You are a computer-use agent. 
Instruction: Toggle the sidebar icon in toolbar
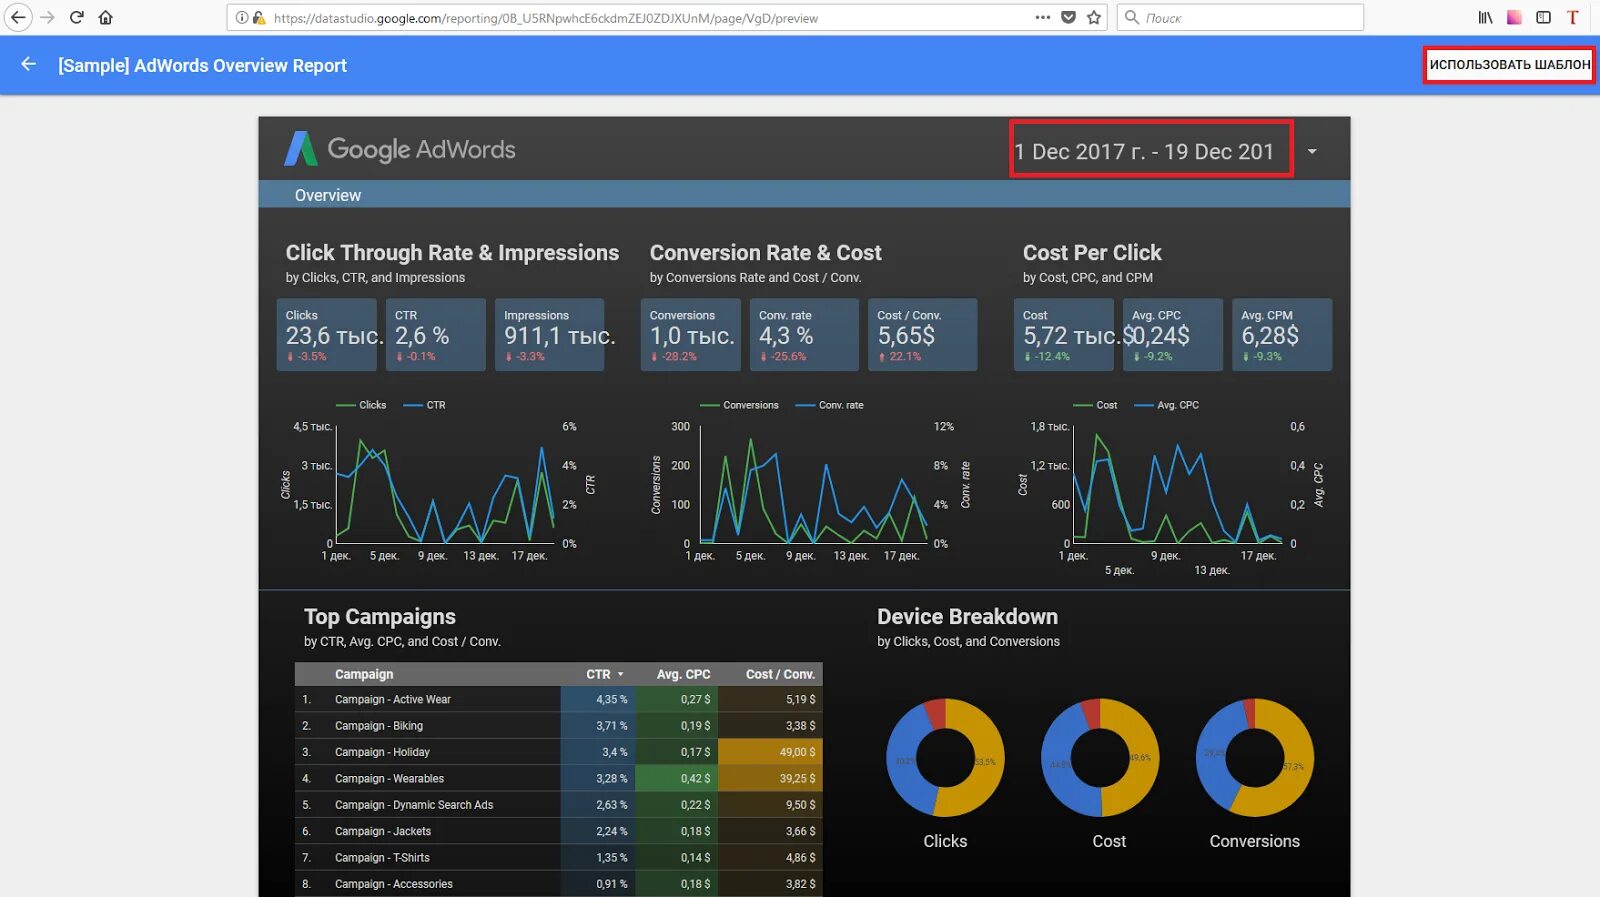point(1544,17)
